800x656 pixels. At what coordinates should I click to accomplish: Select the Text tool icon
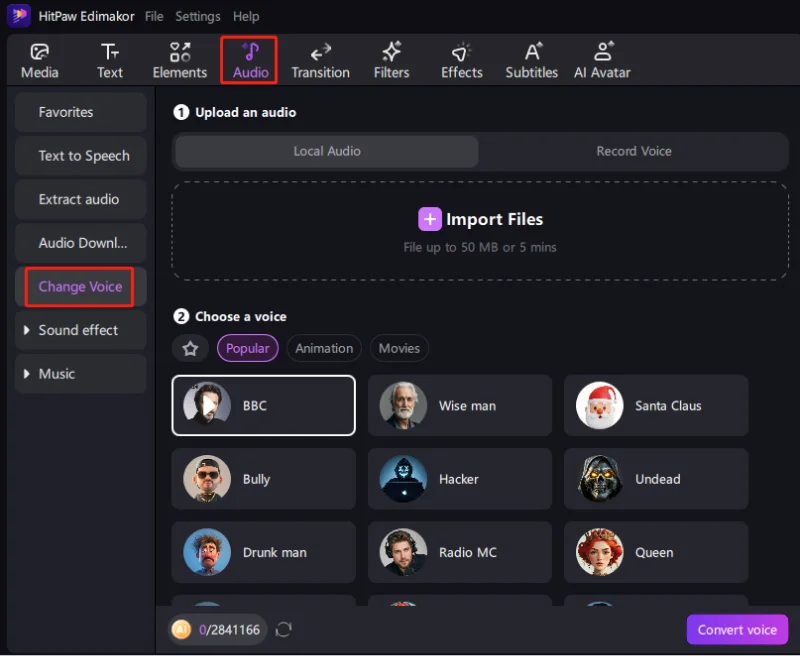coord(110,58)
